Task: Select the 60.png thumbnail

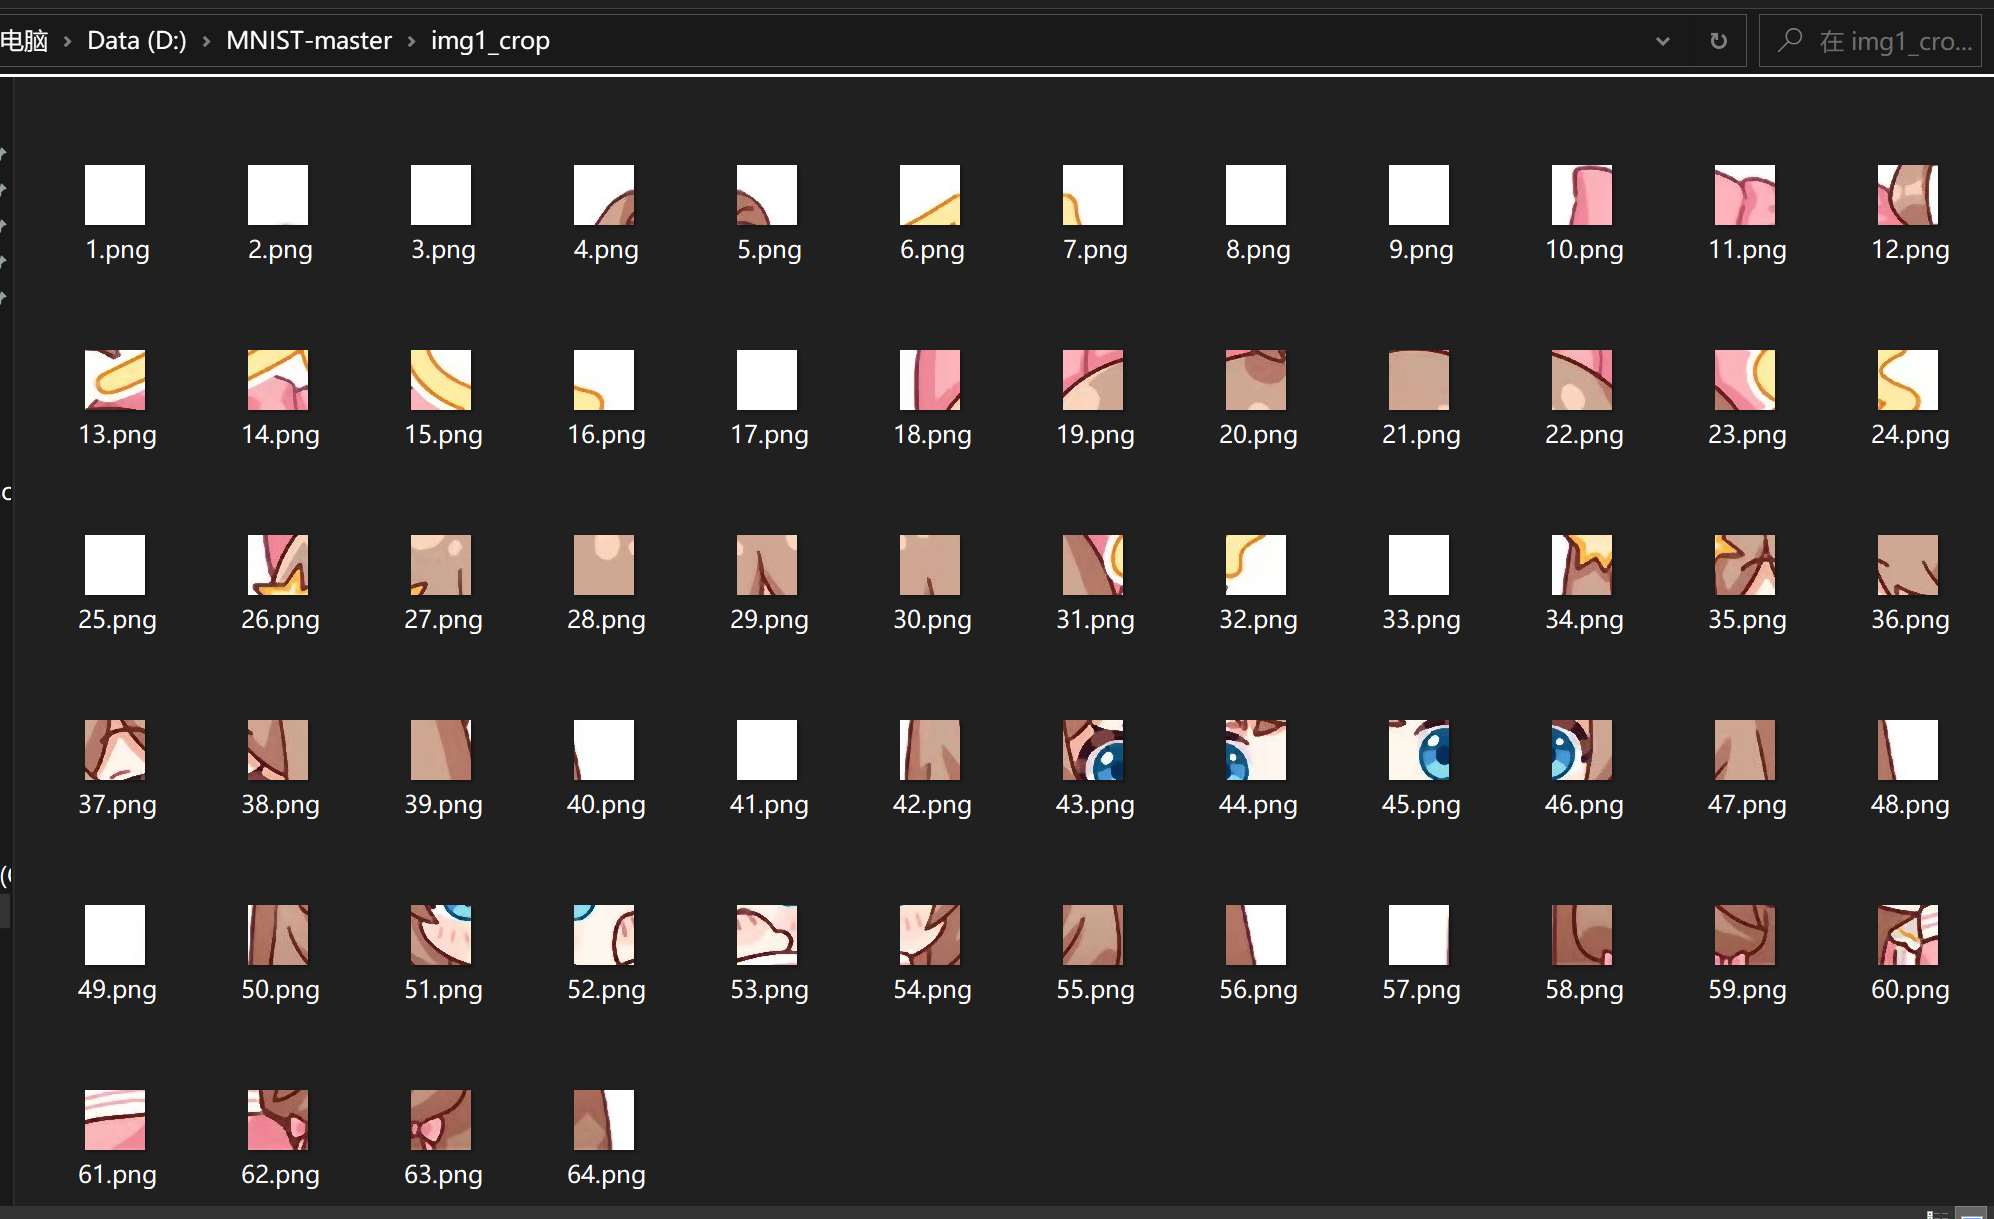Action: tap(1908, 935)
